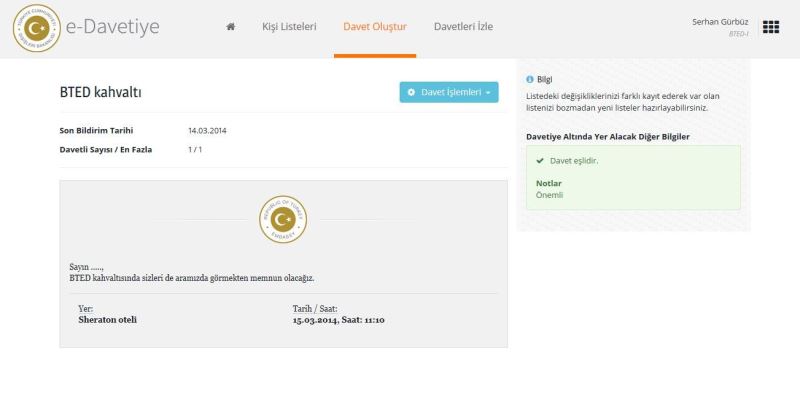Click the Serhan Gürbüz user name
The width and height of the screenshot is (800, 397).
(720, 22)
